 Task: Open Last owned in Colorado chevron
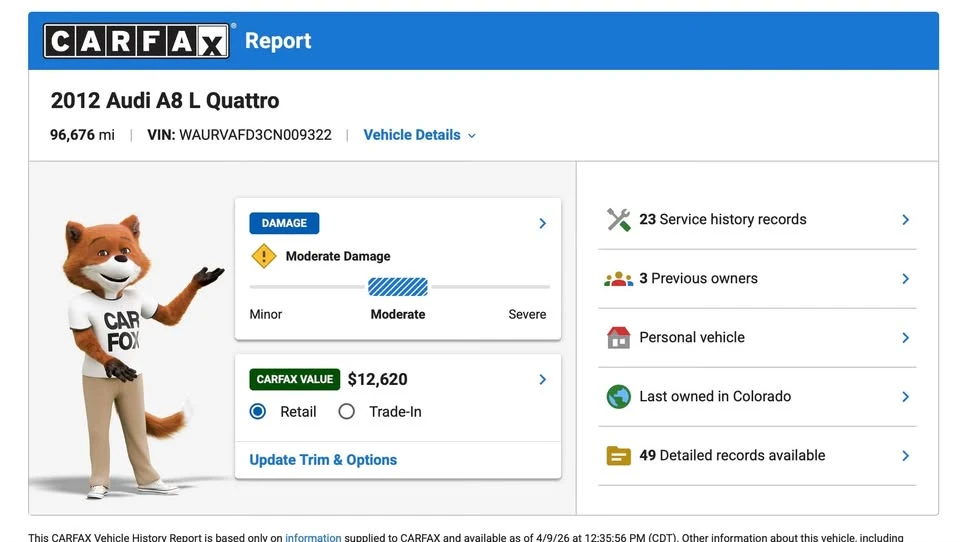(x=906, y=397)
